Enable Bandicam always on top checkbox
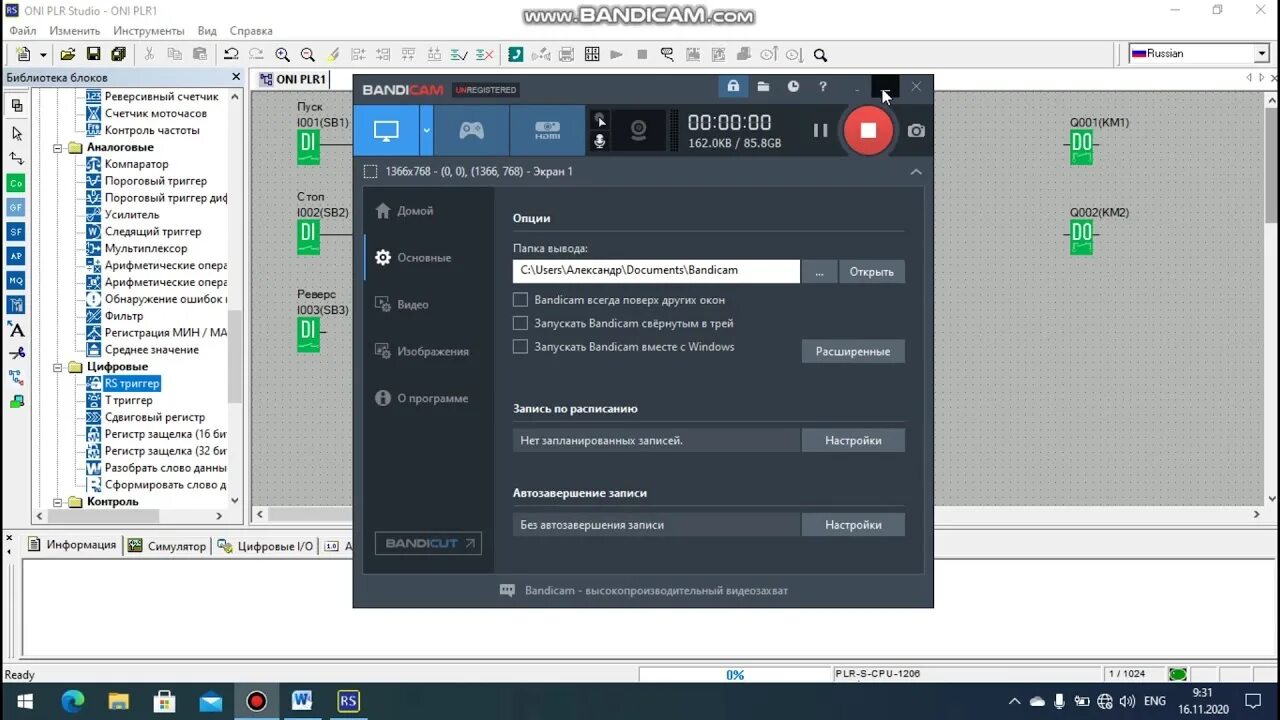 (520, 300)
